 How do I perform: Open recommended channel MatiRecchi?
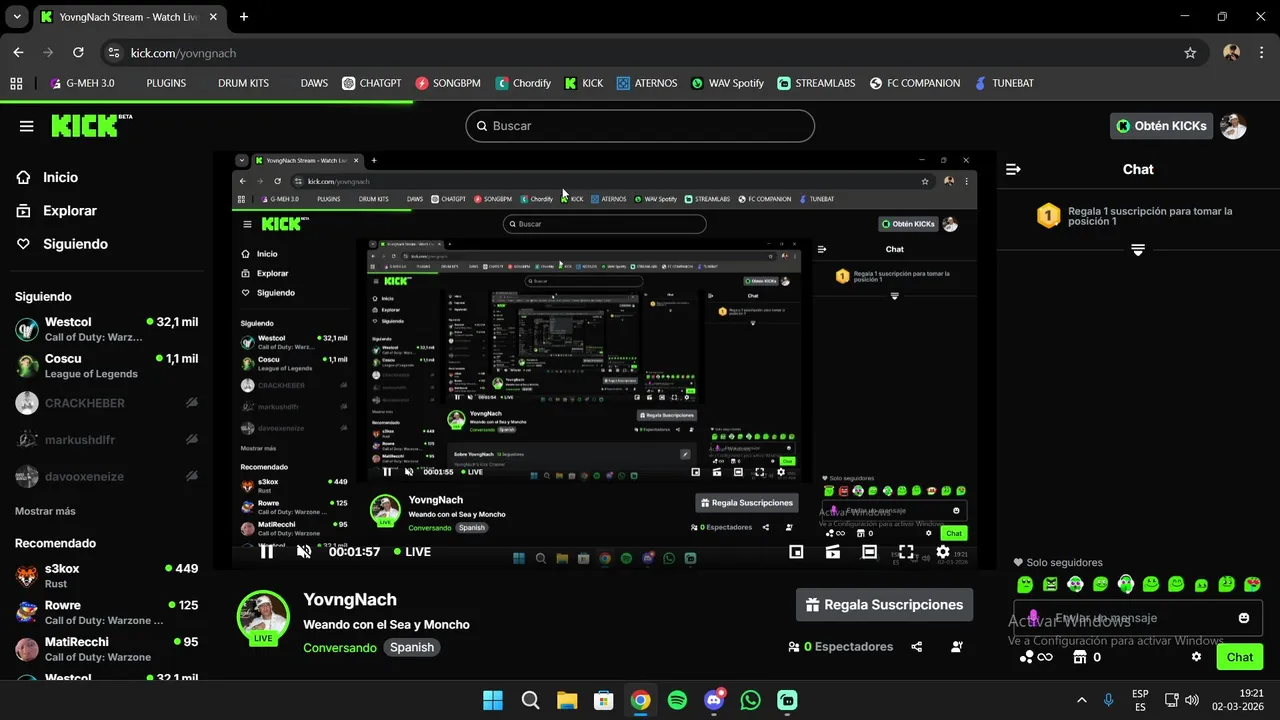pyautogui.click(x=106, y=649)
